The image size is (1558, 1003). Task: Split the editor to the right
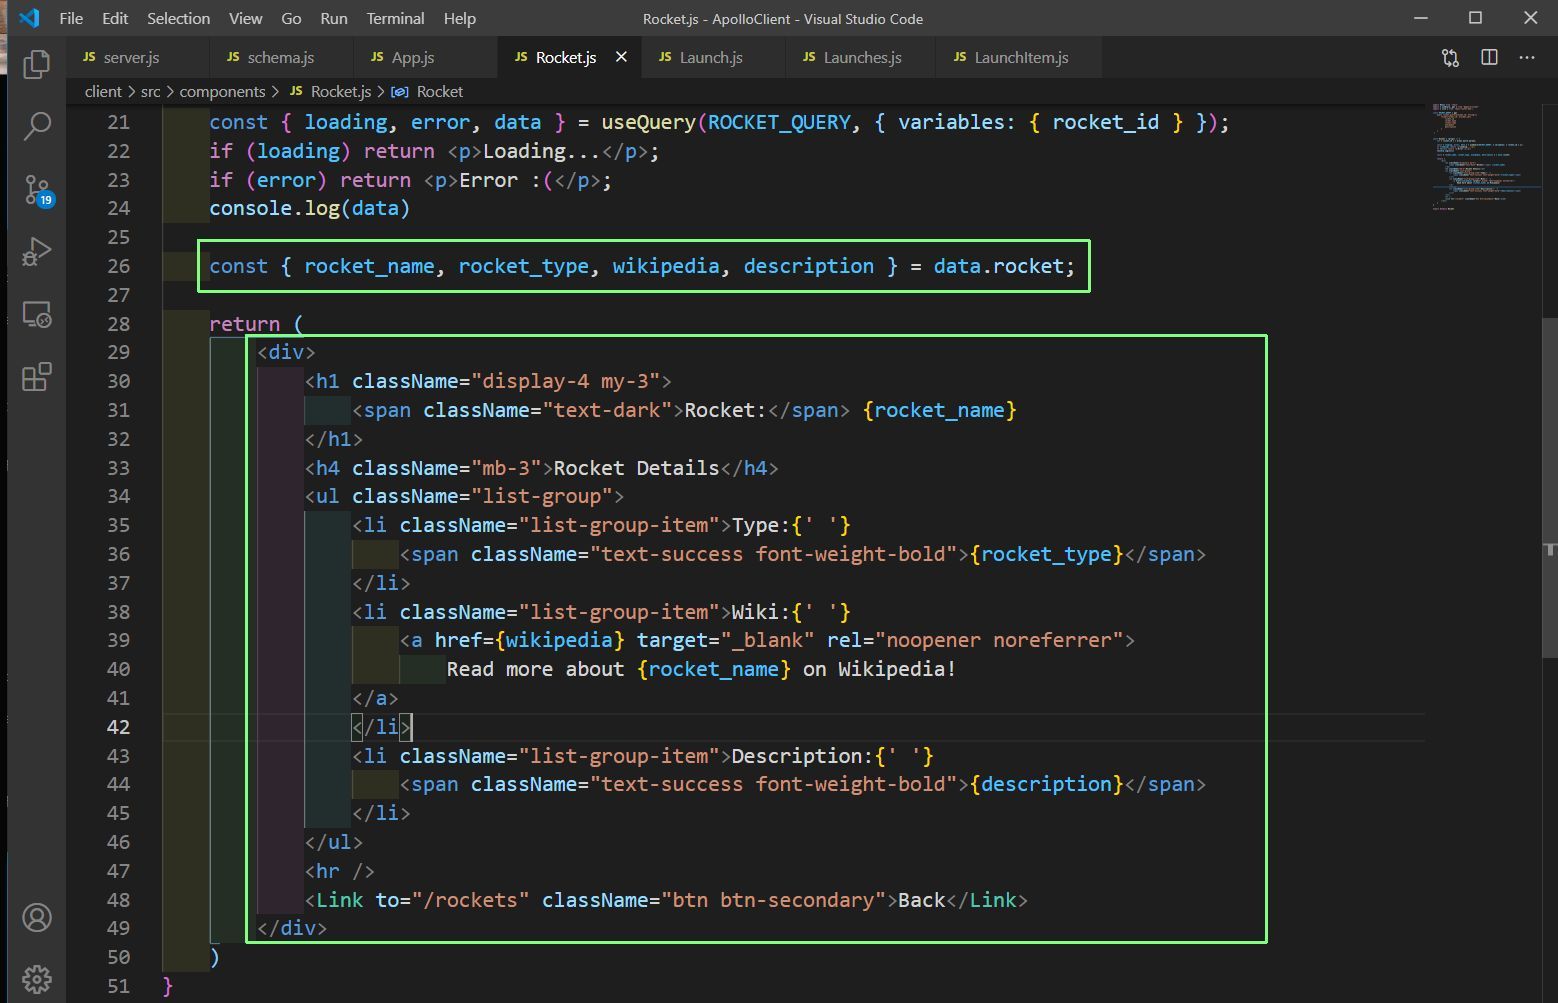pyautogui.click(x=1489, y=58)
